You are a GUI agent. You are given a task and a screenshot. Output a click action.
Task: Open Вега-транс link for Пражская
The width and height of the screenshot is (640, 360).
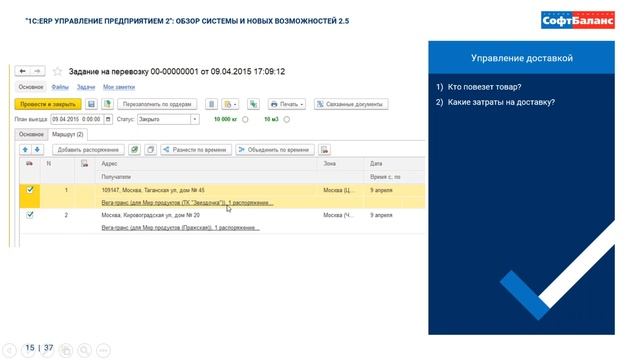point(180,227)
